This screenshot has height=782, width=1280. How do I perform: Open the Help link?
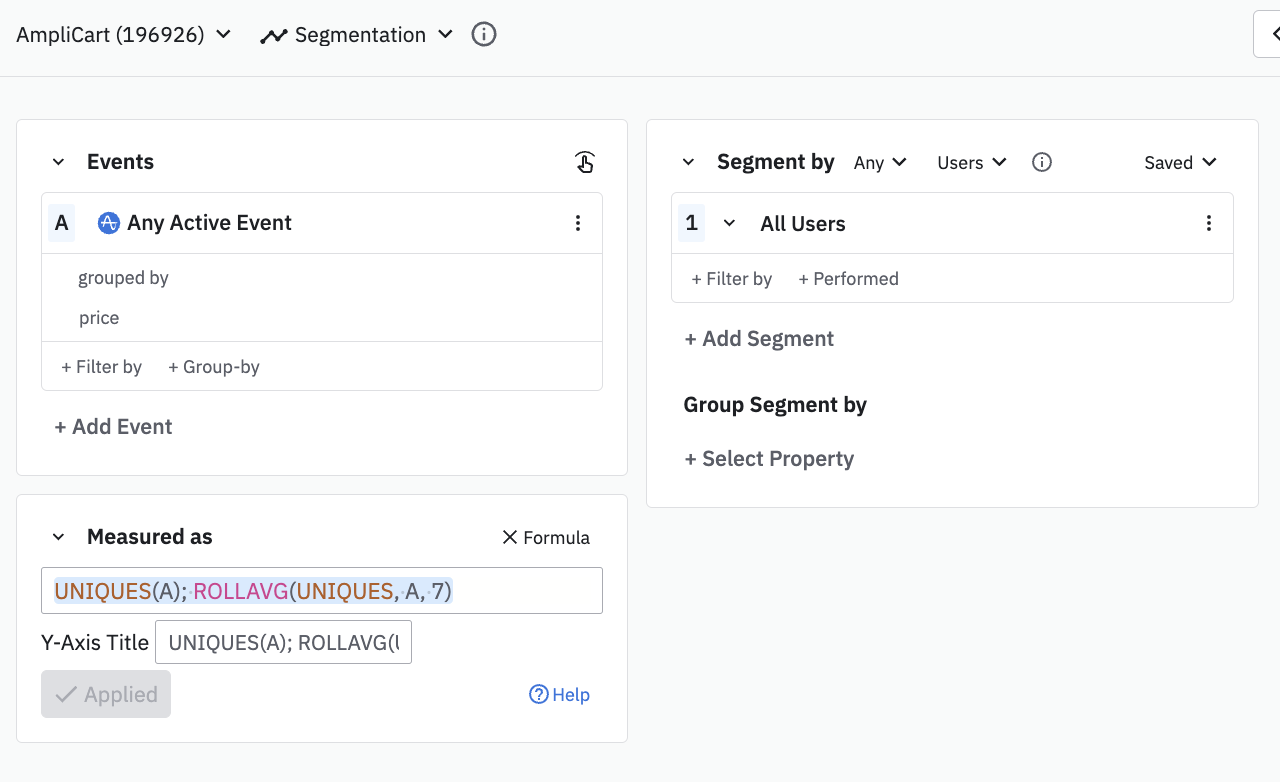point(560,694)
